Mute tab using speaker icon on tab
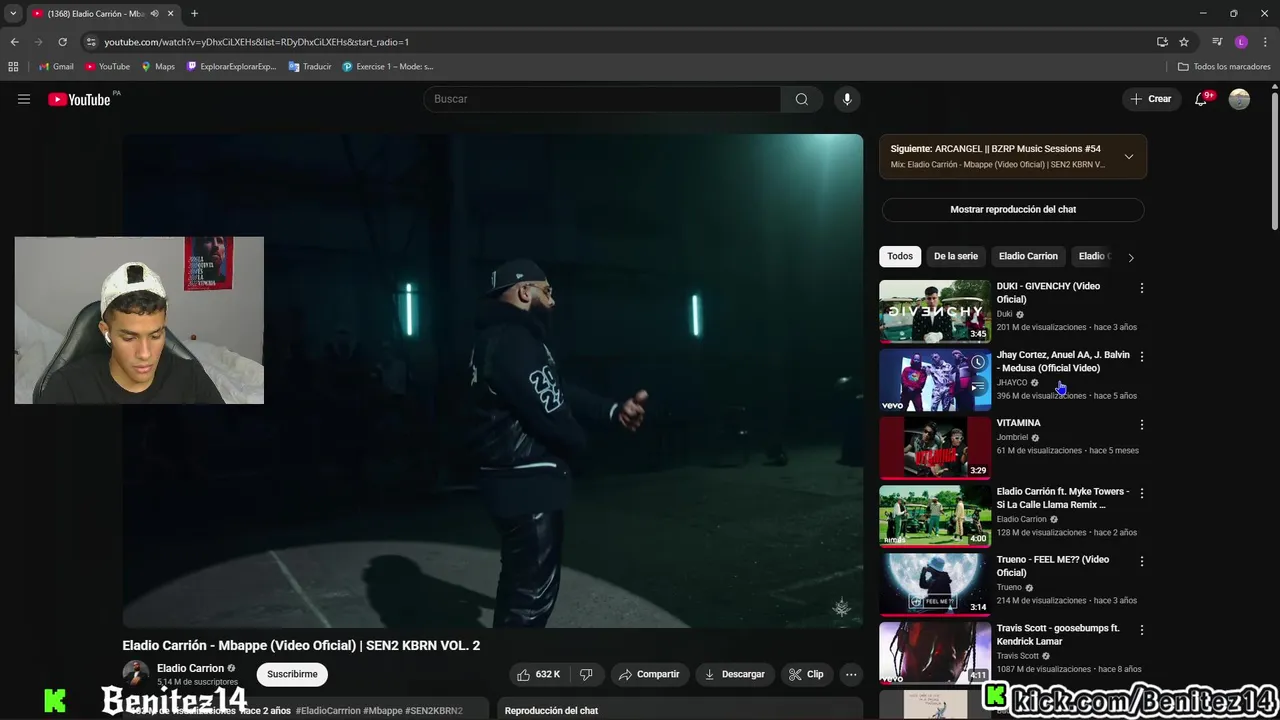 (x=154, y=14)
